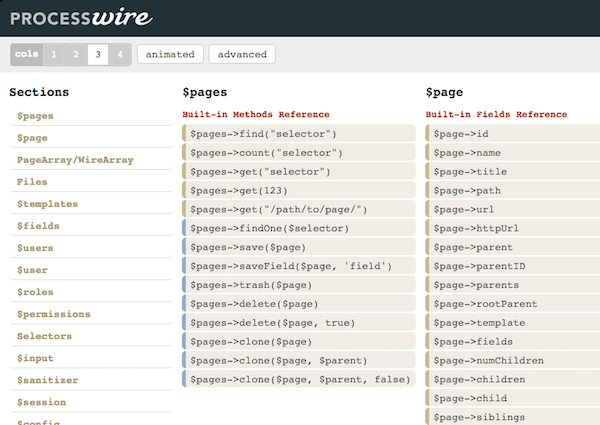This screenshot has width=600, height=425.
Task: Expand $pages->get("/path/to/page/") entry
Action: (299, 210)
